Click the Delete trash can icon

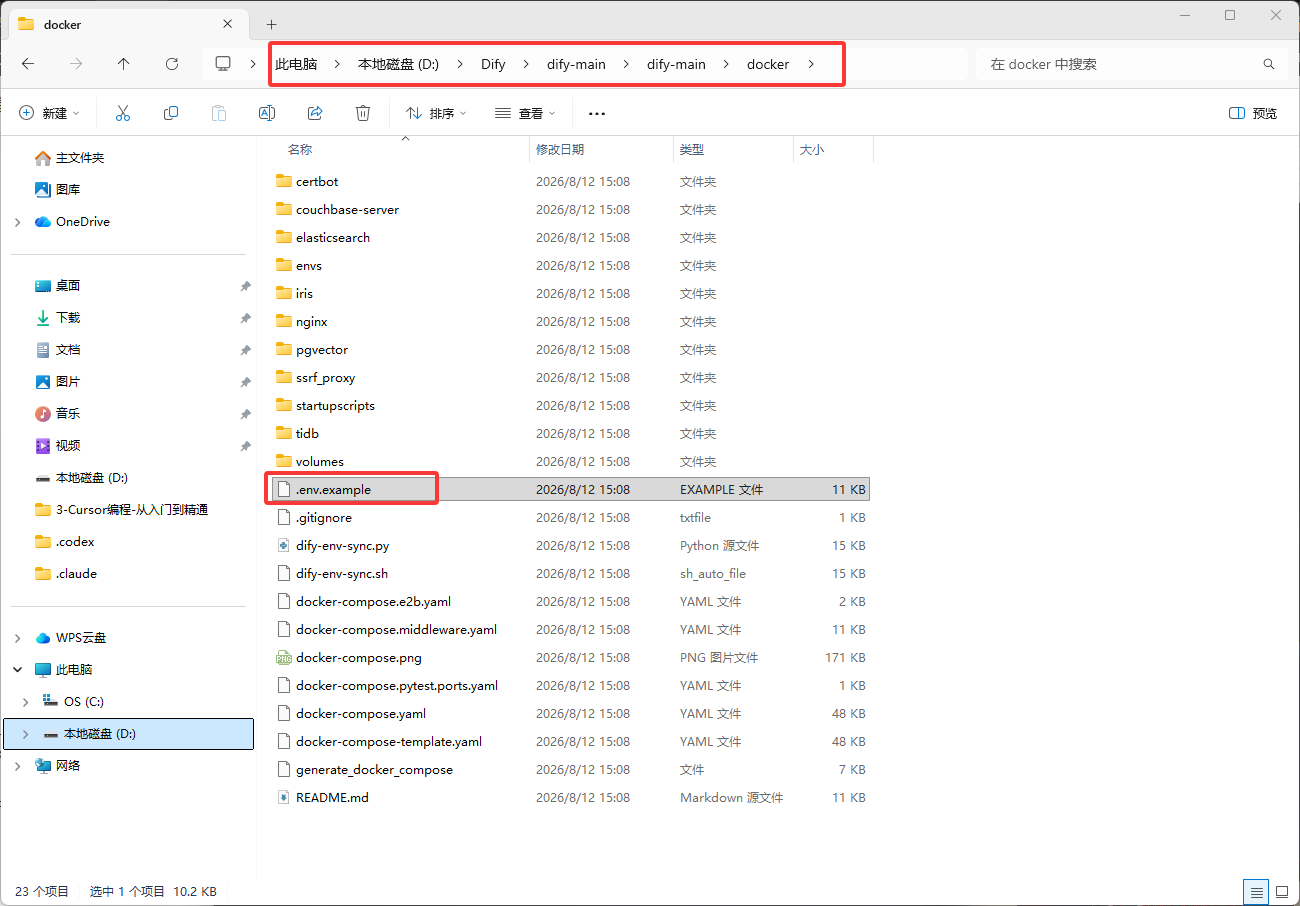363,114
